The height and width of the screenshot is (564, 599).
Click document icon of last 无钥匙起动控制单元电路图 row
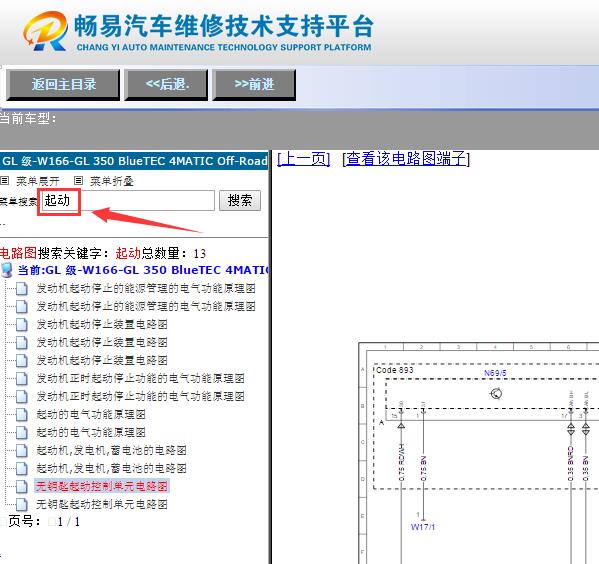tap(22, 504)
